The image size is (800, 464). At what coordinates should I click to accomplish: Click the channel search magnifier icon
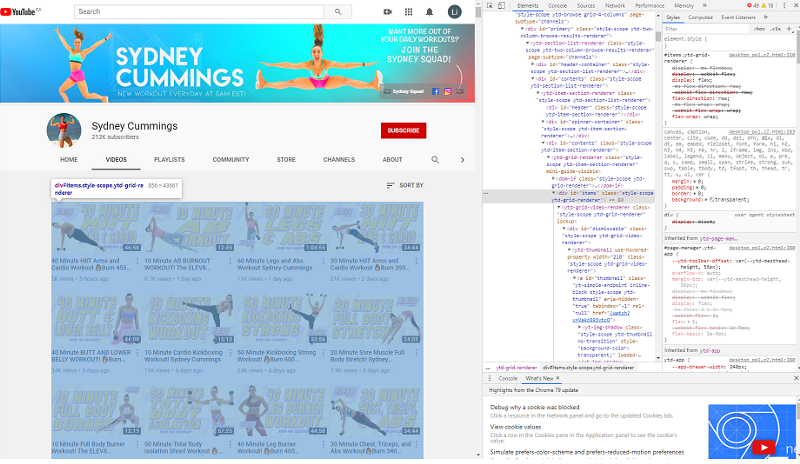pyautogui.click(x=435, y=160)
